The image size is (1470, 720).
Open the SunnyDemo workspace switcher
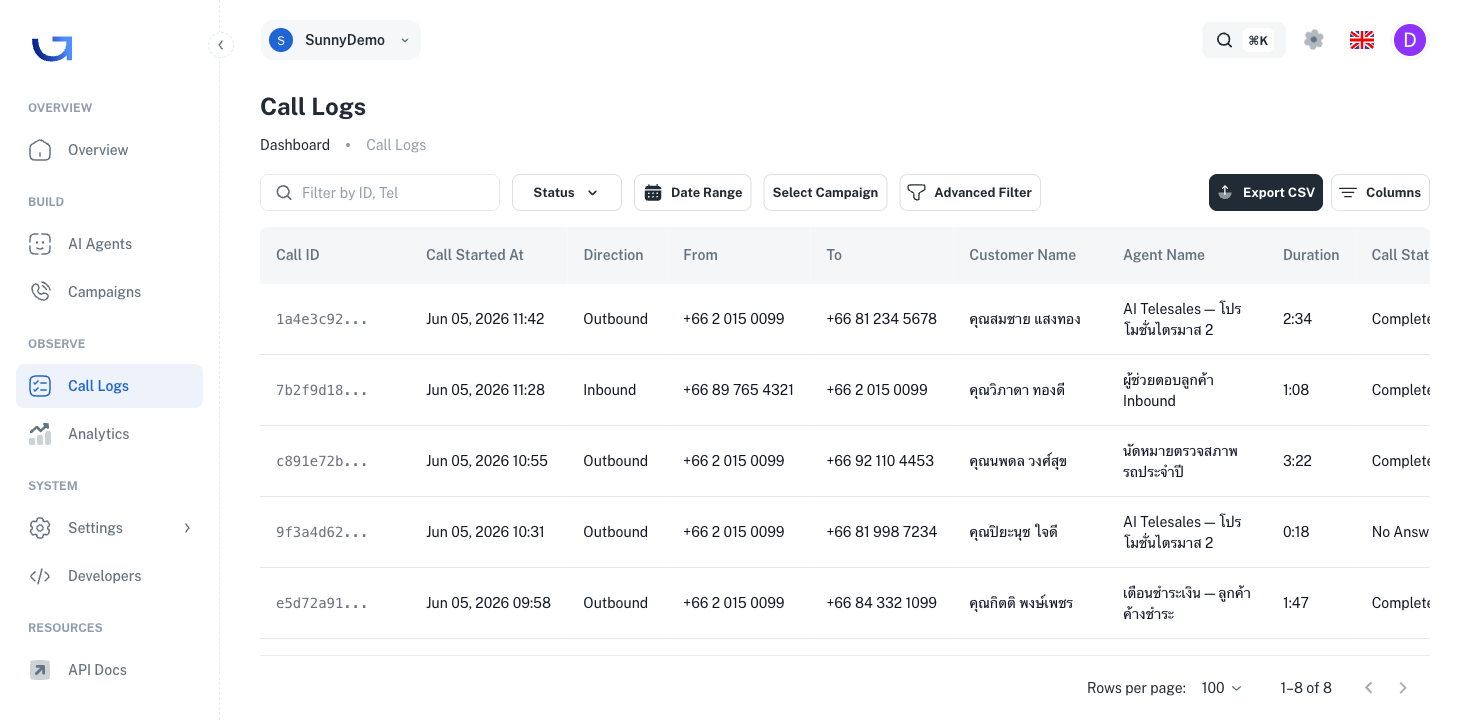(x=340, y=40)
